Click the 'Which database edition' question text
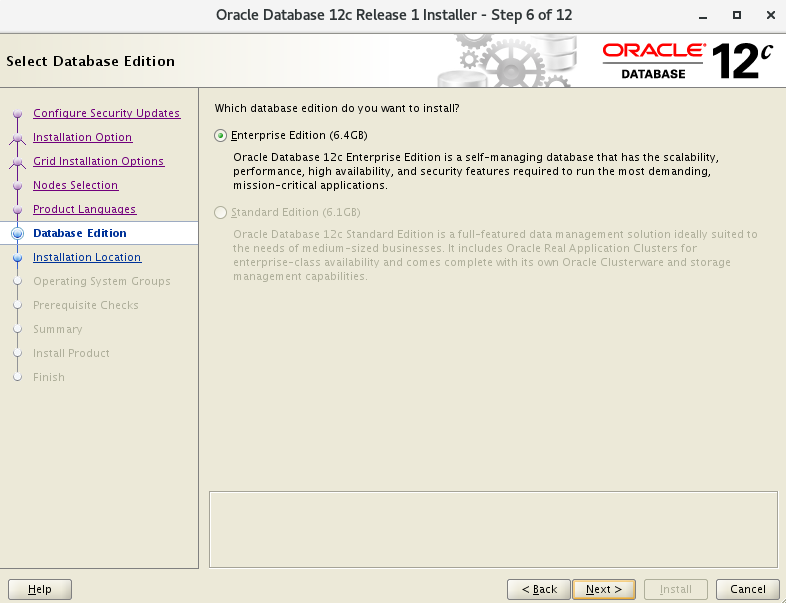Image resolution: width=786 pixels, height=603 pixels. pos(337,108)
